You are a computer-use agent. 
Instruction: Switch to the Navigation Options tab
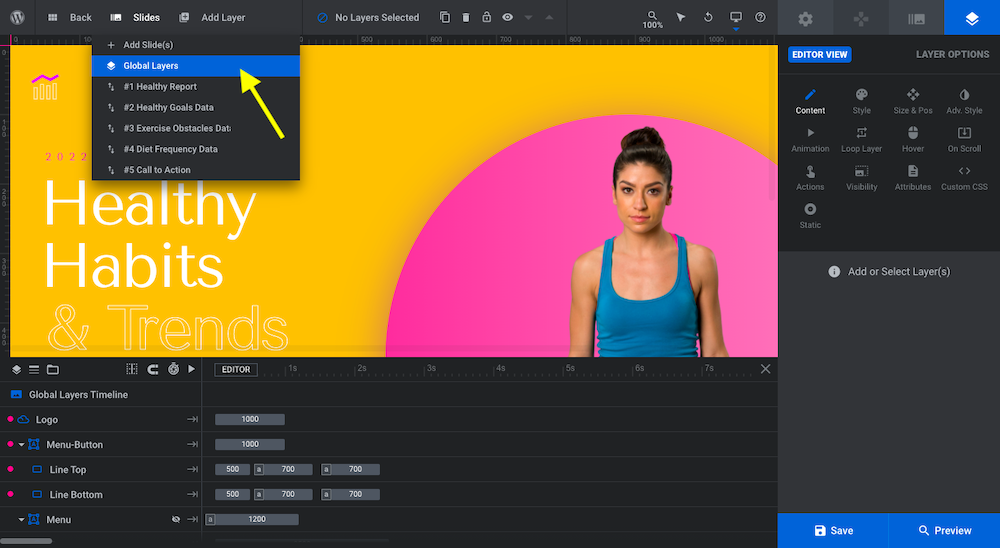861,19
